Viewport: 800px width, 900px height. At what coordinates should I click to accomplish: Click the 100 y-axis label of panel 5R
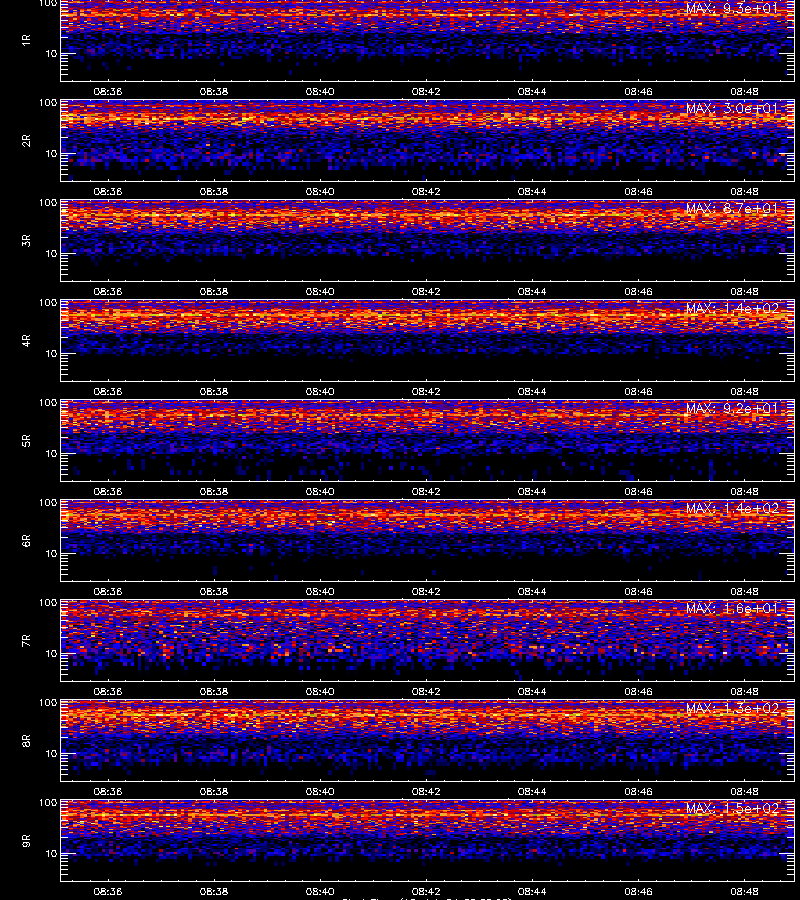click(x=48, y=403)
